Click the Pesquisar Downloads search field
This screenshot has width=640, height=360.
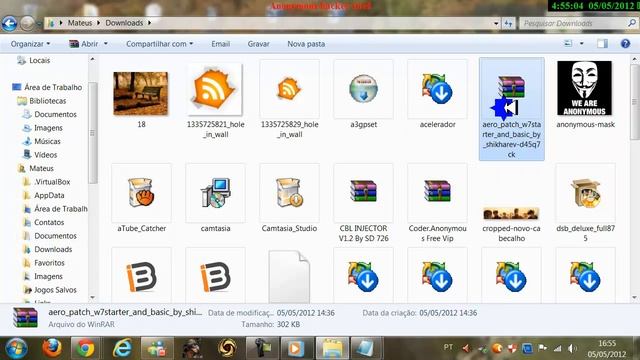[573, 24]
